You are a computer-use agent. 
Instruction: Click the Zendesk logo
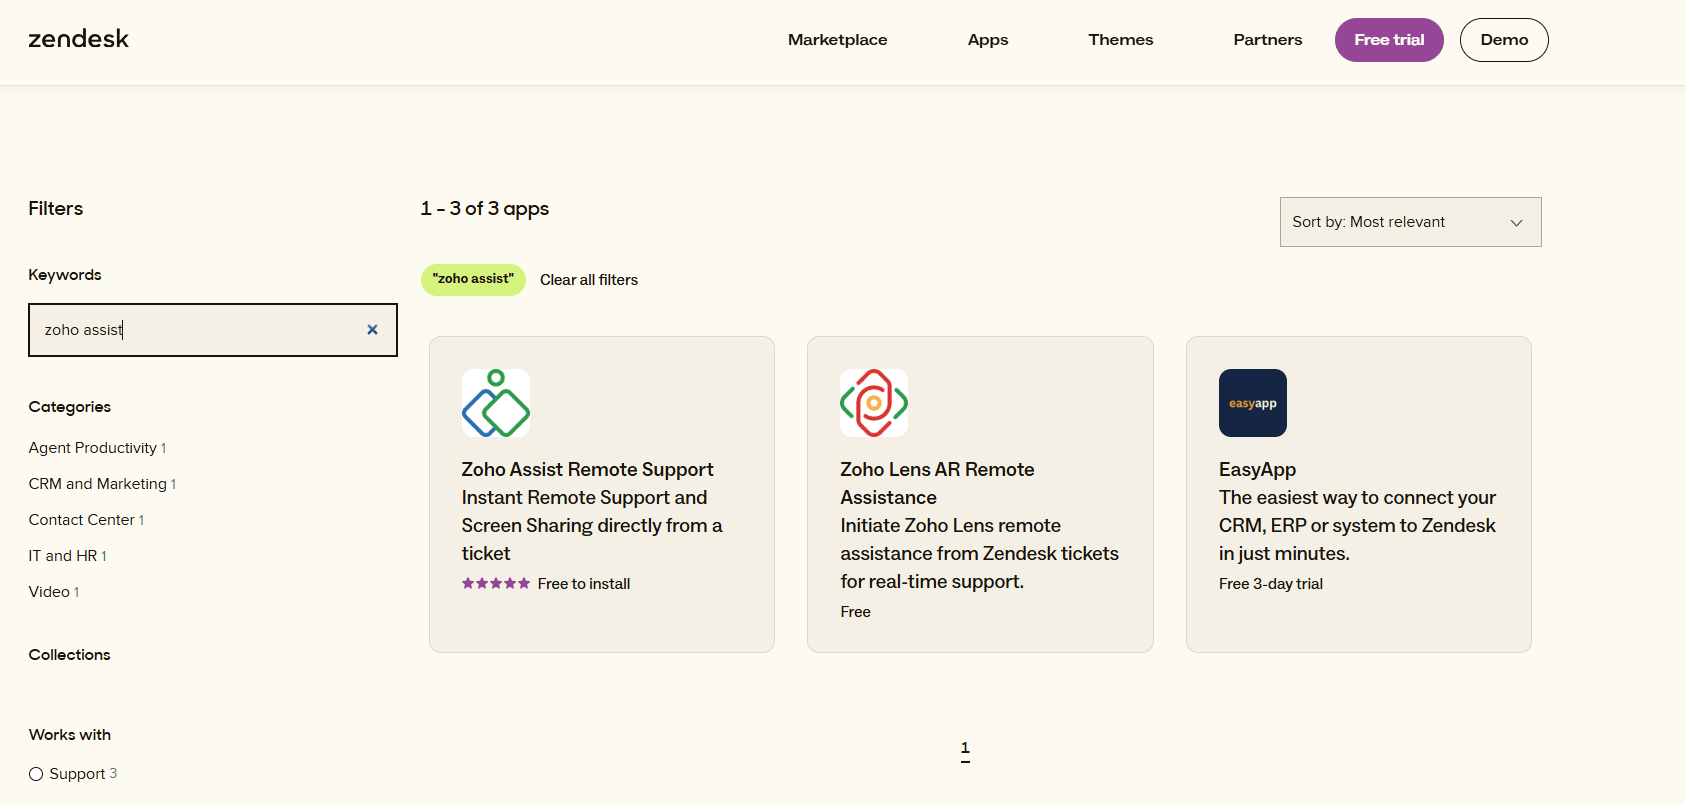(78, 39)
